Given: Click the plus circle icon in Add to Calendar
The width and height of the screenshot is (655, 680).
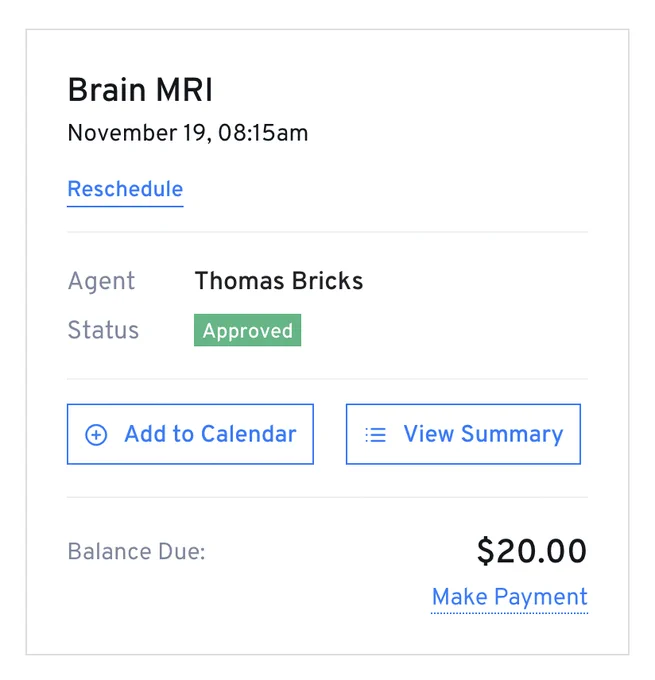Looking at the screenshot, I should point(96,435).
